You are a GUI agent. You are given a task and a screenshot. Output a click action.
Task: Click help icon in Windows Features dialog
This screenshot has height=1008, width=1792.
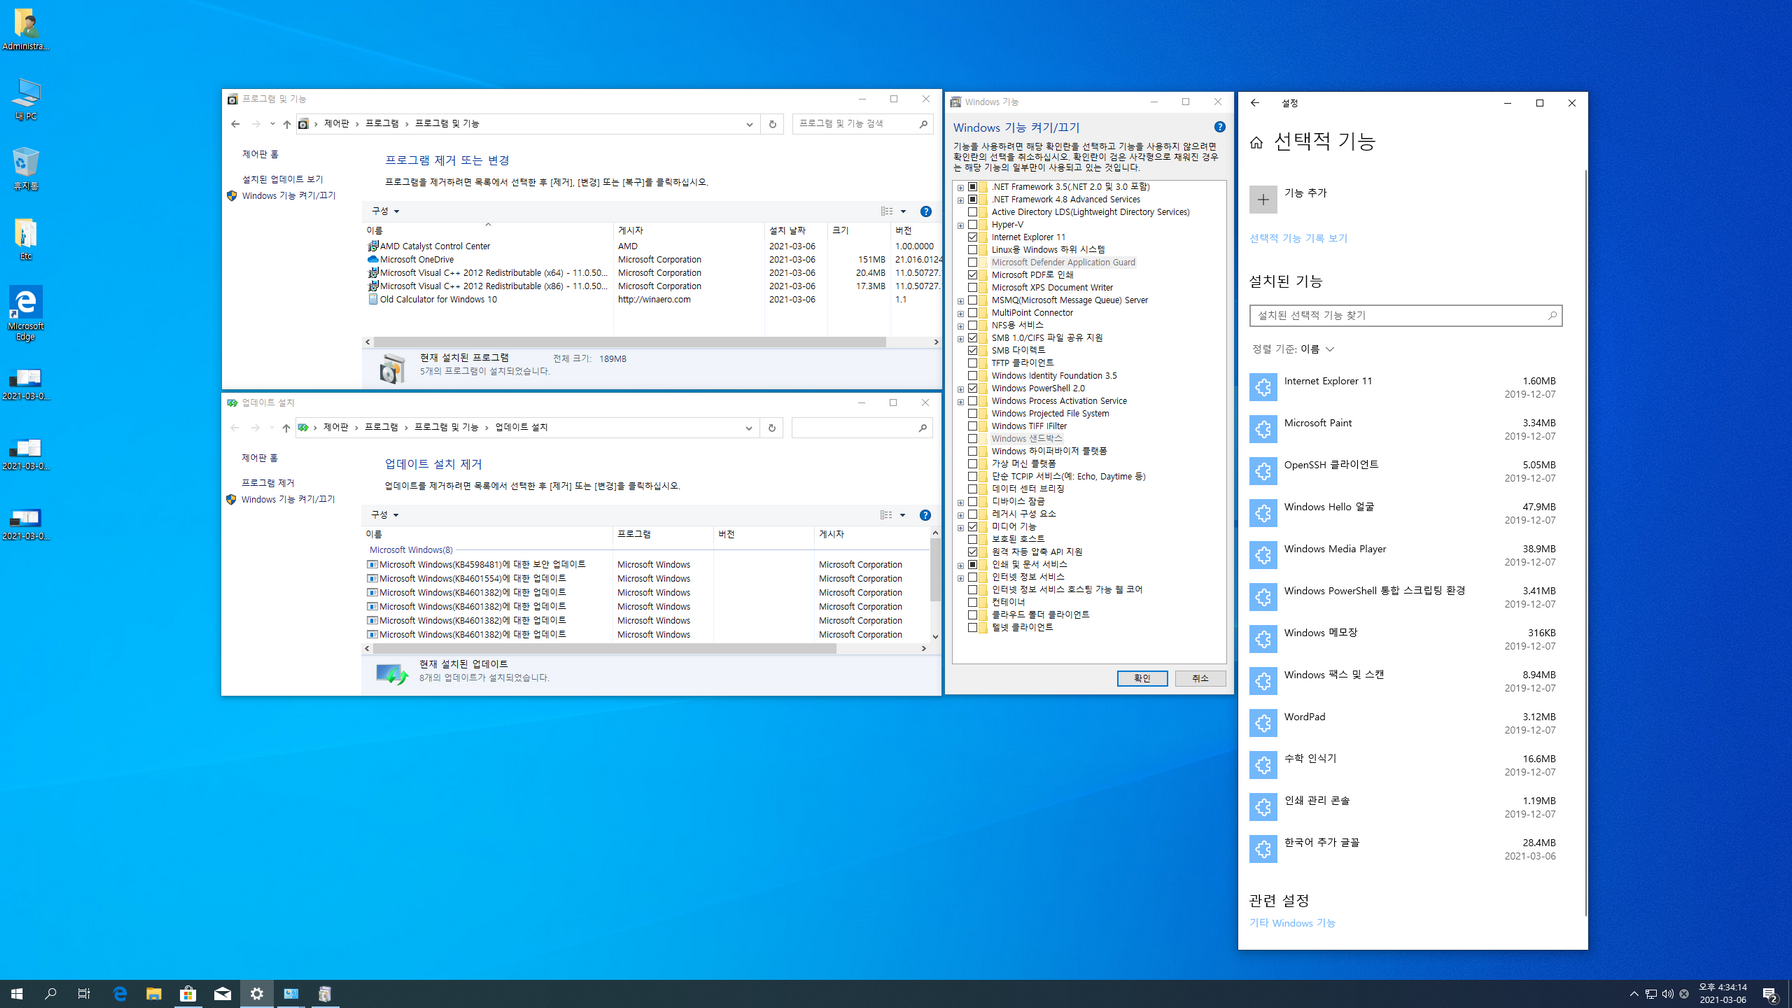coord(1219,127)
